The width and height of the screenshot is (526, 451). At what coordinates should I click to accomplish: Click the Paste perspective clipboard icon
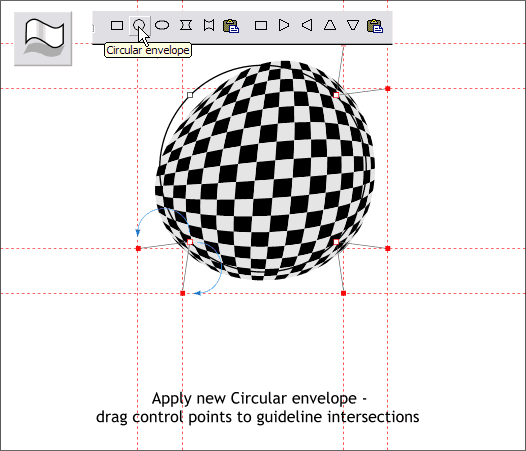375,26
